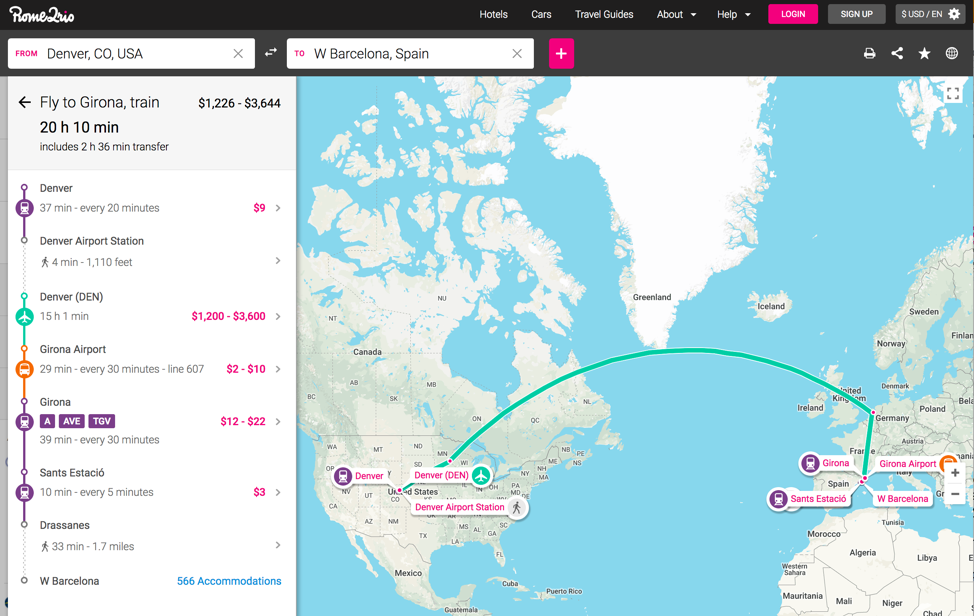This screenshot has width=974, height=616.
Task: Open the USD / EN currency language settings
Action: 930,15
